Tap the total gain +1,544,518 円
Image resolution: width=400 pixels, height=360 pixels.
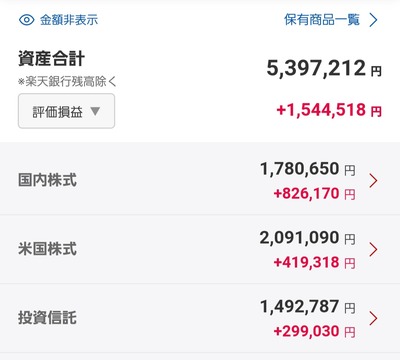pyautogui.click(x=329, y=110)
